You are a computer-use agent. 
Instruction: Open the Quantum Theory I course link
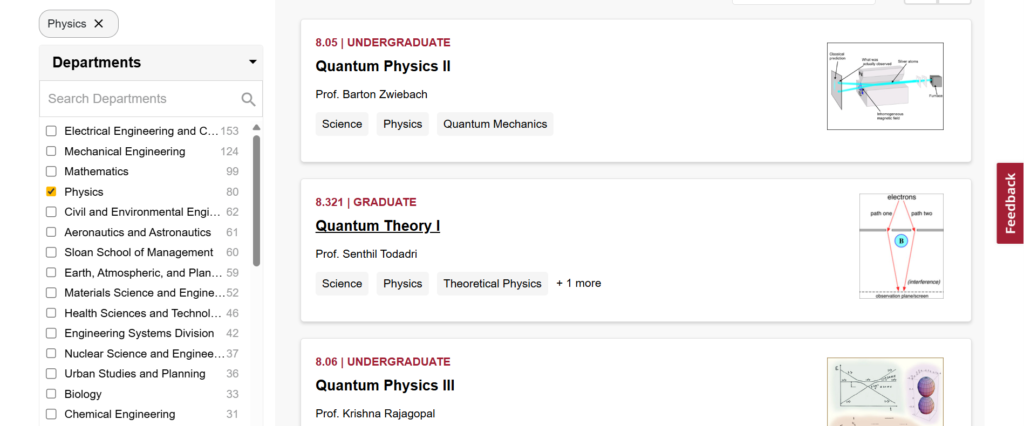click(x=377, y=226)
